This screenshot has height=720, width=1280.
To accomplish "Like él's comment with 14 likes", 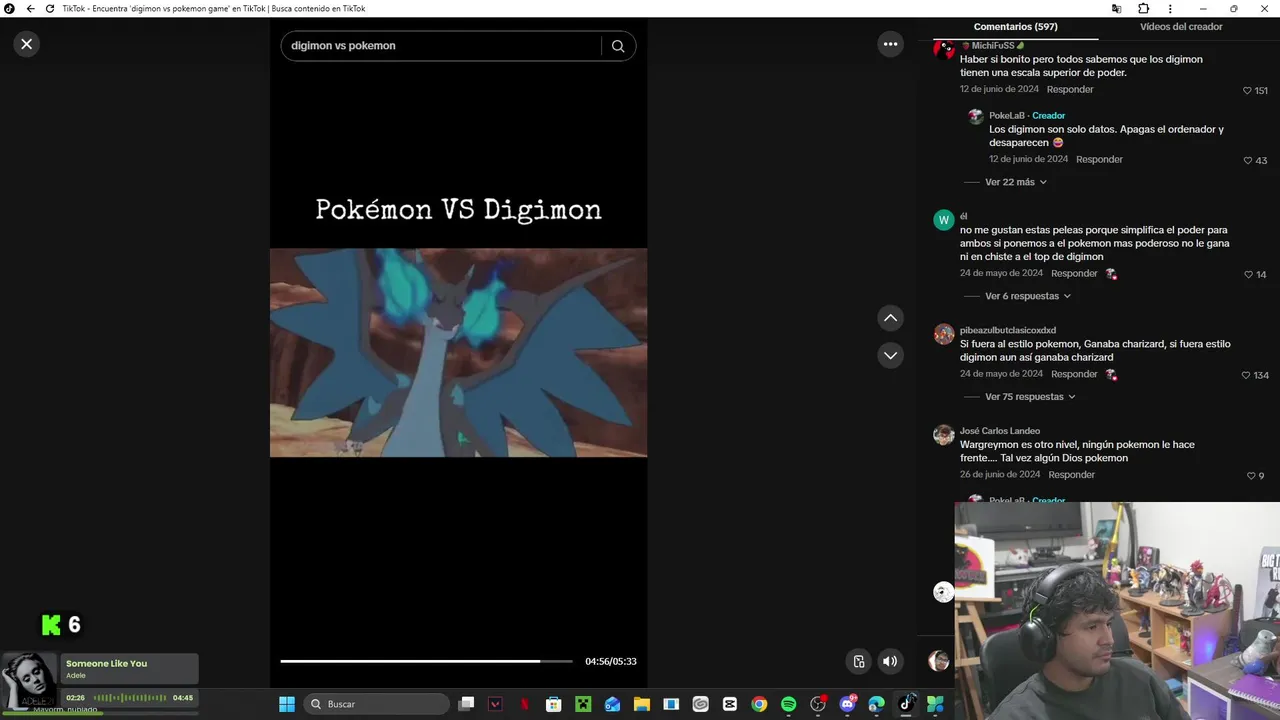I will tap(1248, 275).
